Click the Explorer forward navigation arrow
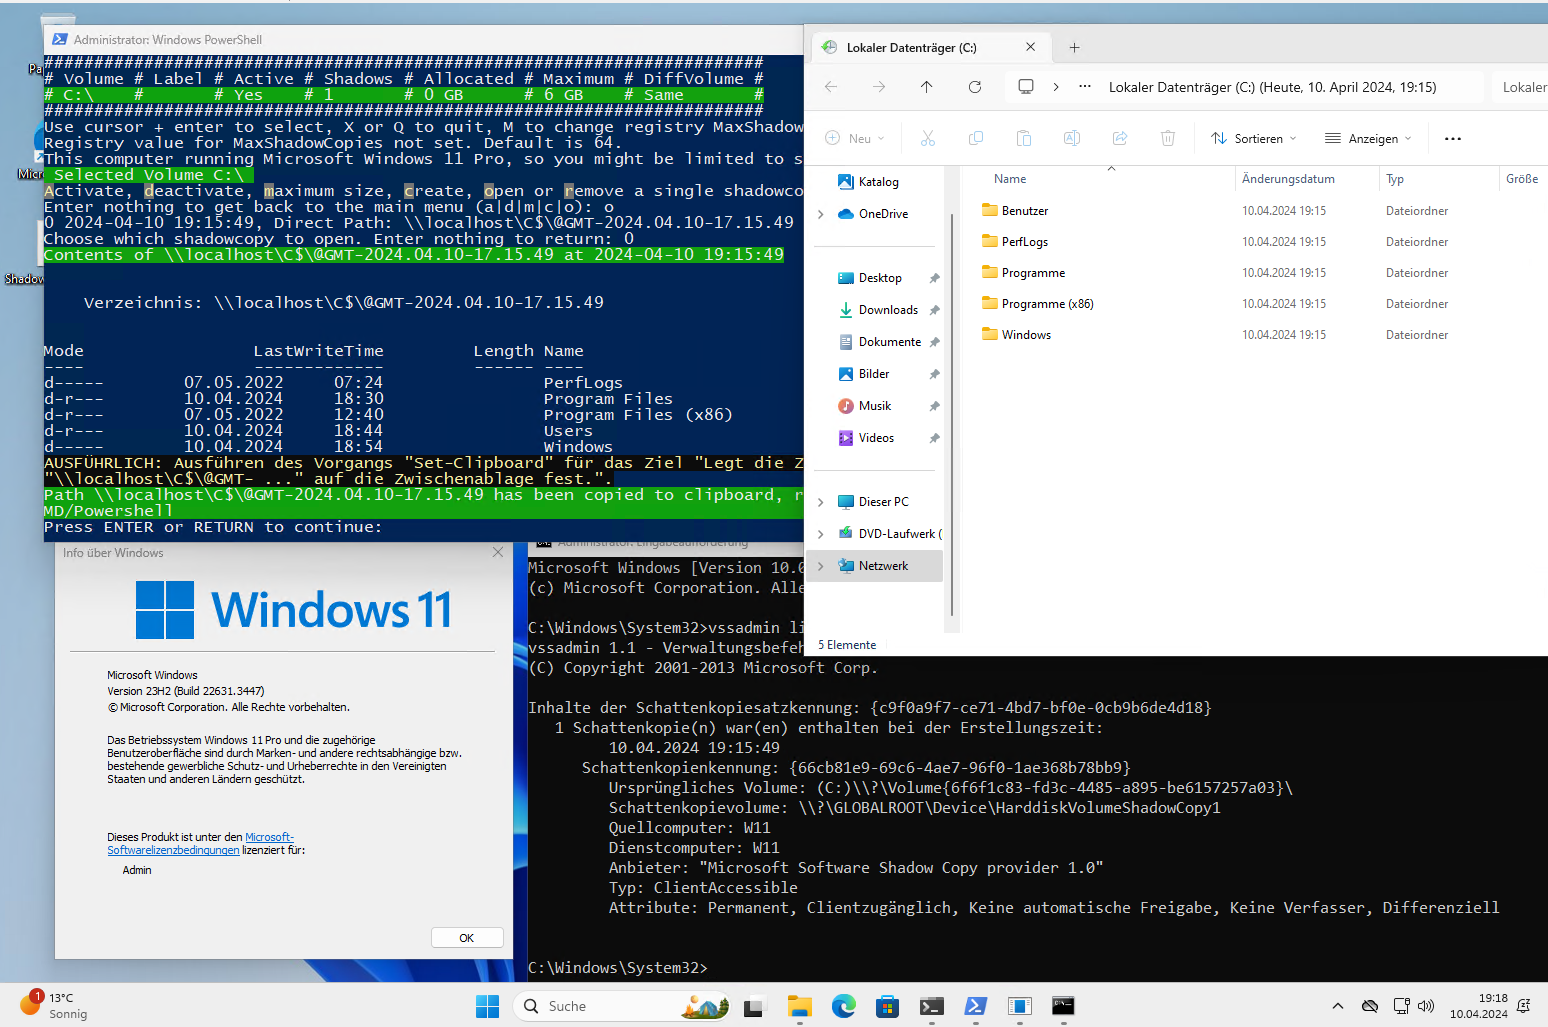The image size is (1548, 1027). click(879, 87)
